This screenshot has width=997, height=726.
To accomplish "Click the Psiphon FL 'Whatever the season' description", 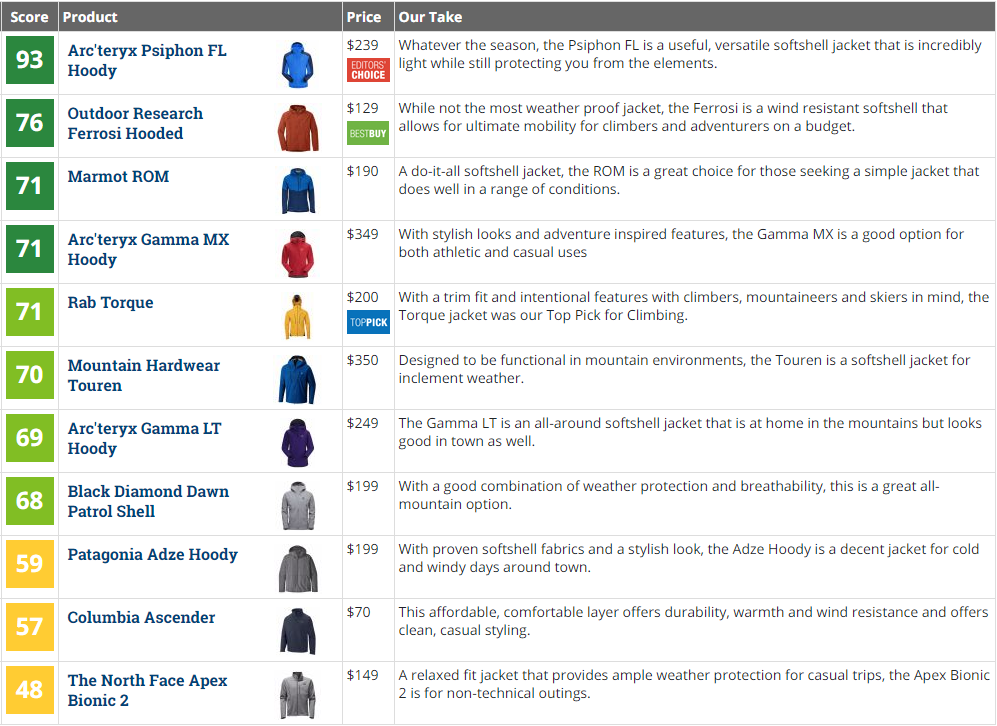I will (x=691, y=54).
